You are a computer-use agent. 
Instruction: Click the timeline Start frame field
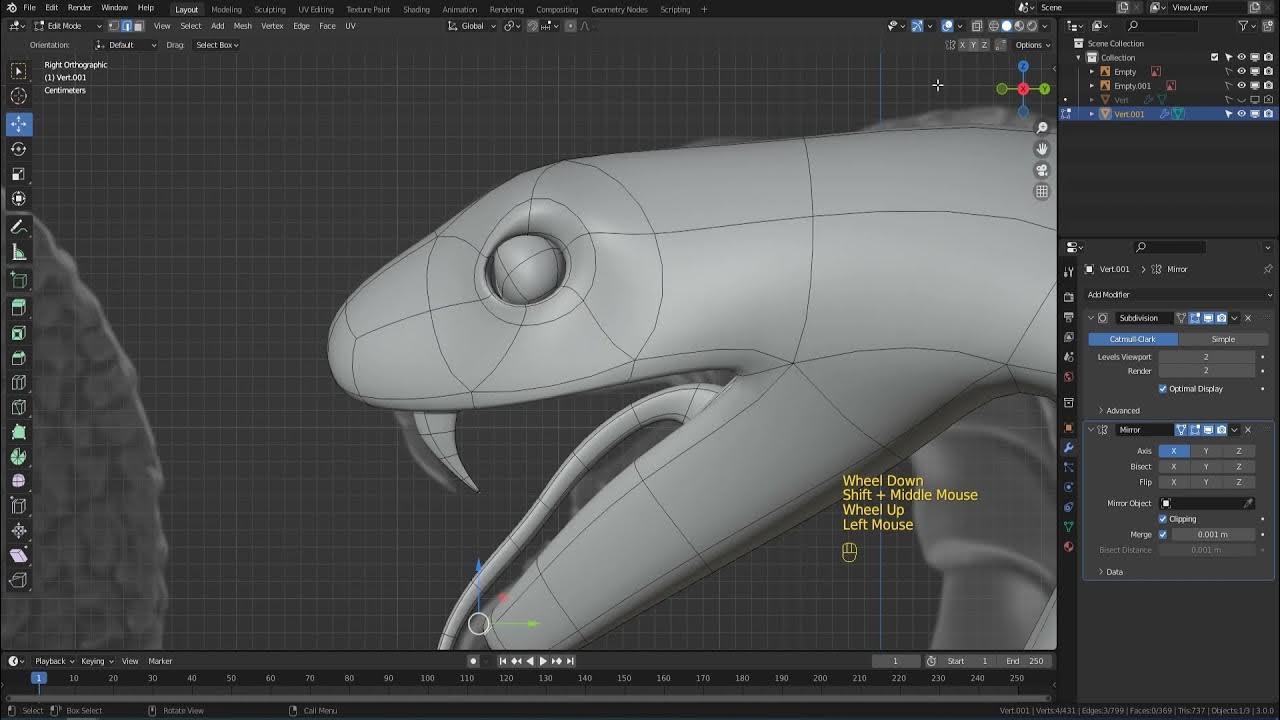tap(968, 661)
